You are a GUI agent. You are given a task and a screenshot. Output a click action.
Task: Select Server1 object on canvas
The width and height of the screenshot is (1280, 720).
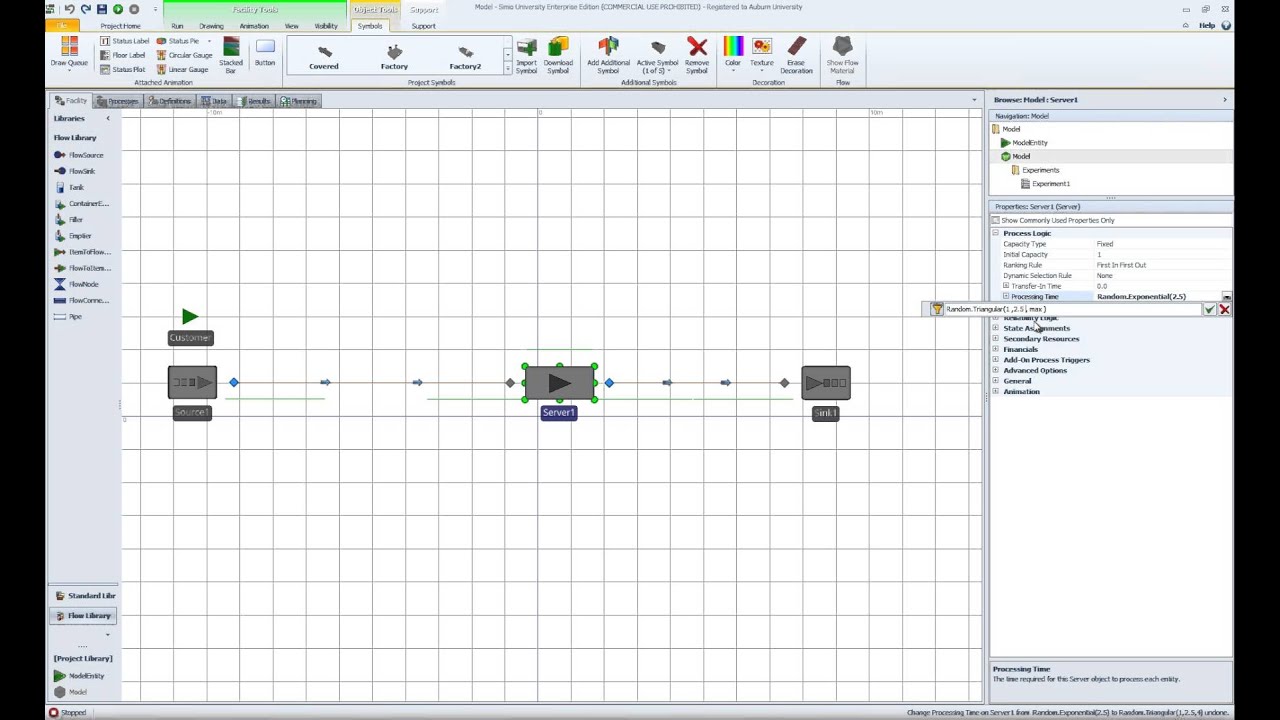coord(559,383)
